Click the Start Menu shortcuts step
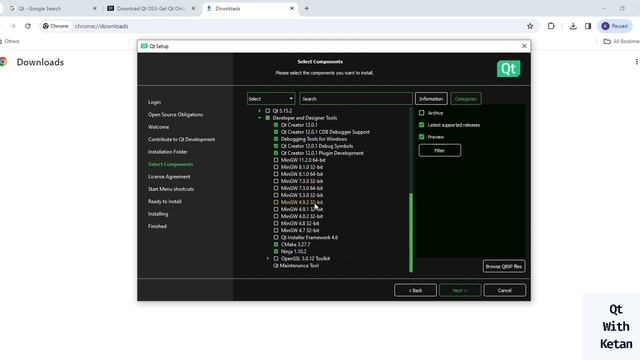The image size is (640, 360). pyautogui.click(x=171, y=189)
